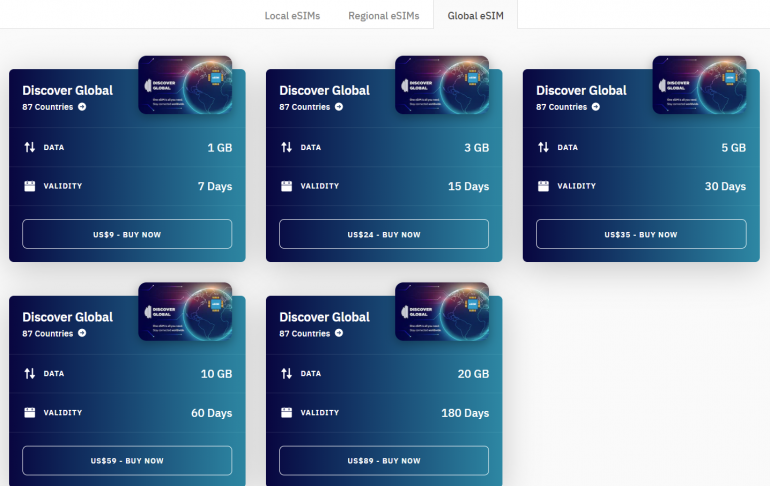The height and width of the screenshot is (486, 770).
Task: Click the data arrows icon on 10 GB card
Action: tap(29, 374)
